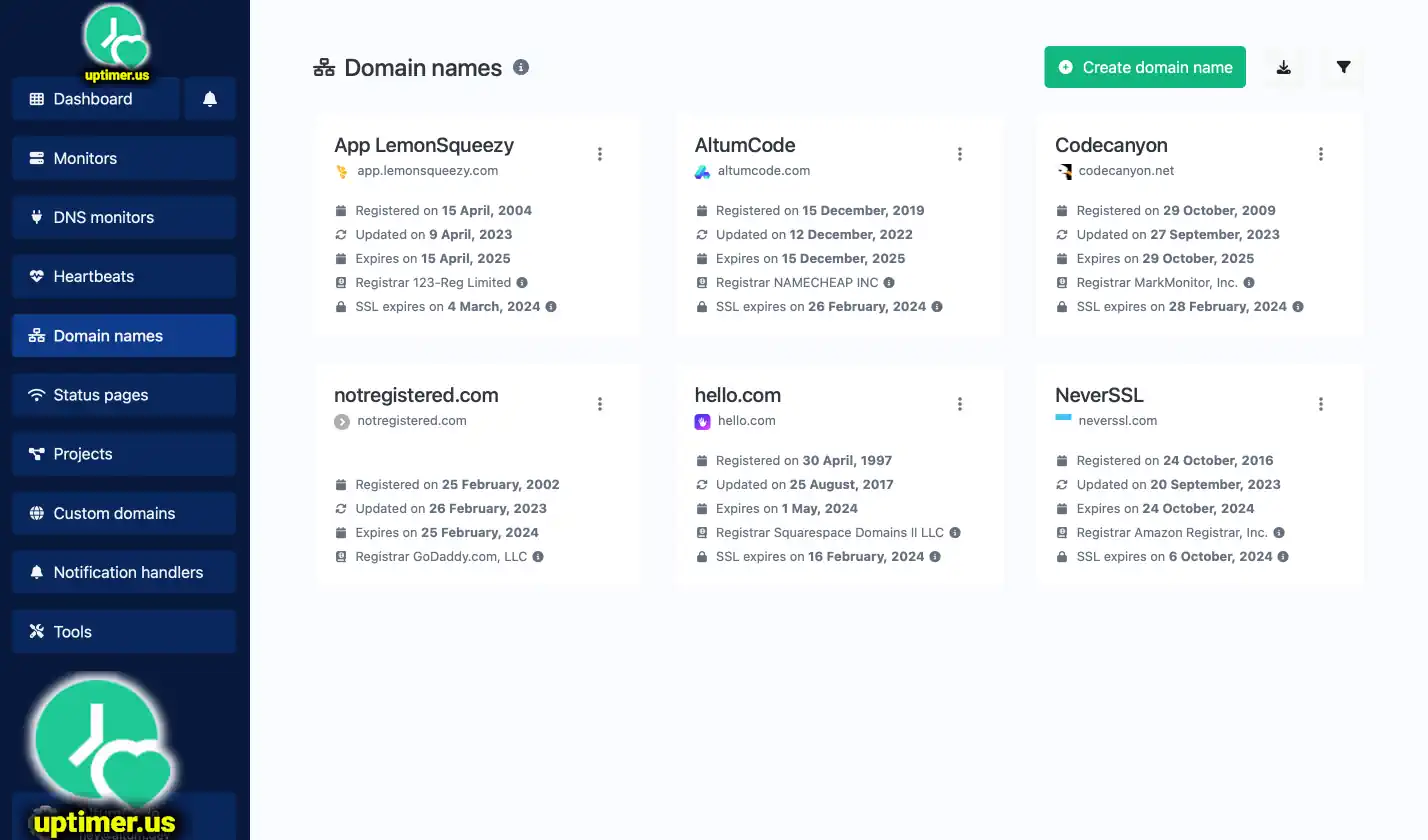Open NeverSSL card three-dot menu

point(1321,404)
